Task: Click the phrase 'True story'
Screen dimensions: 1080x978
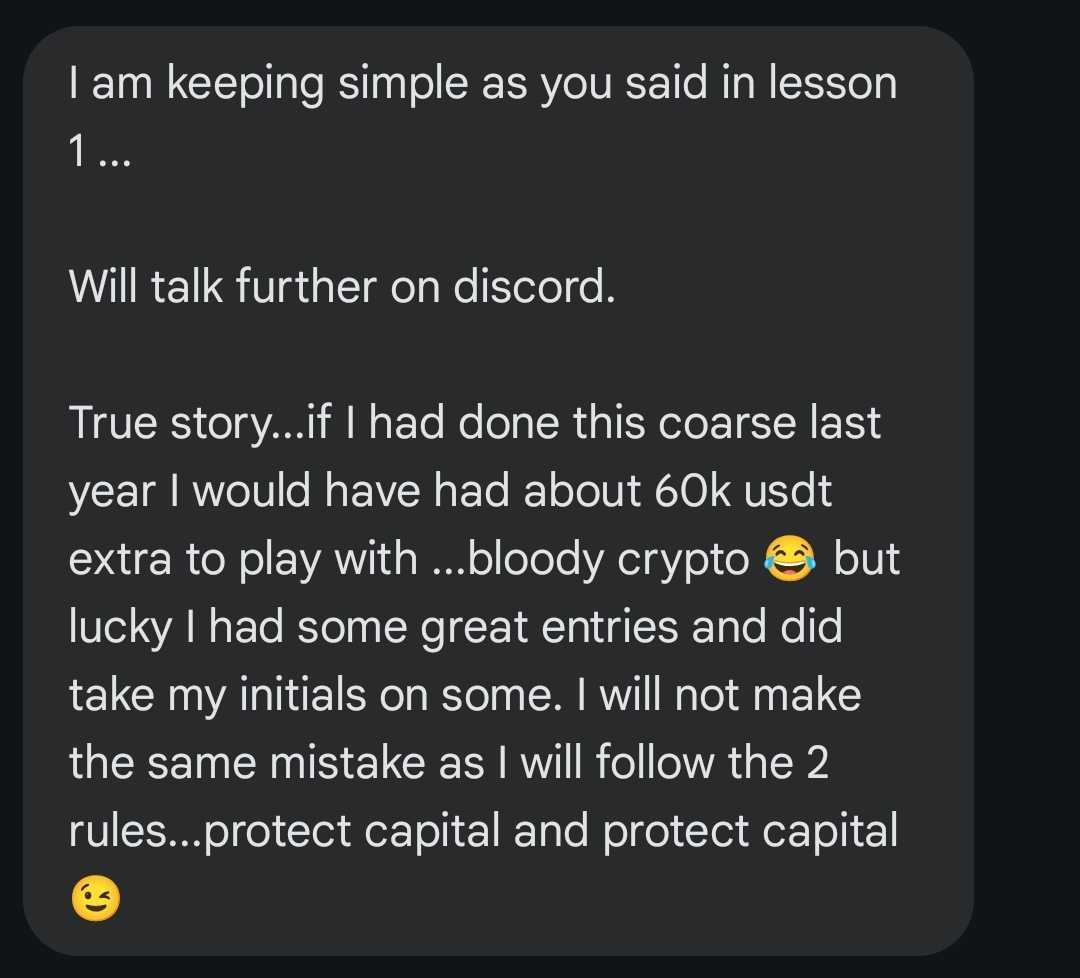Action: (170, 422)
